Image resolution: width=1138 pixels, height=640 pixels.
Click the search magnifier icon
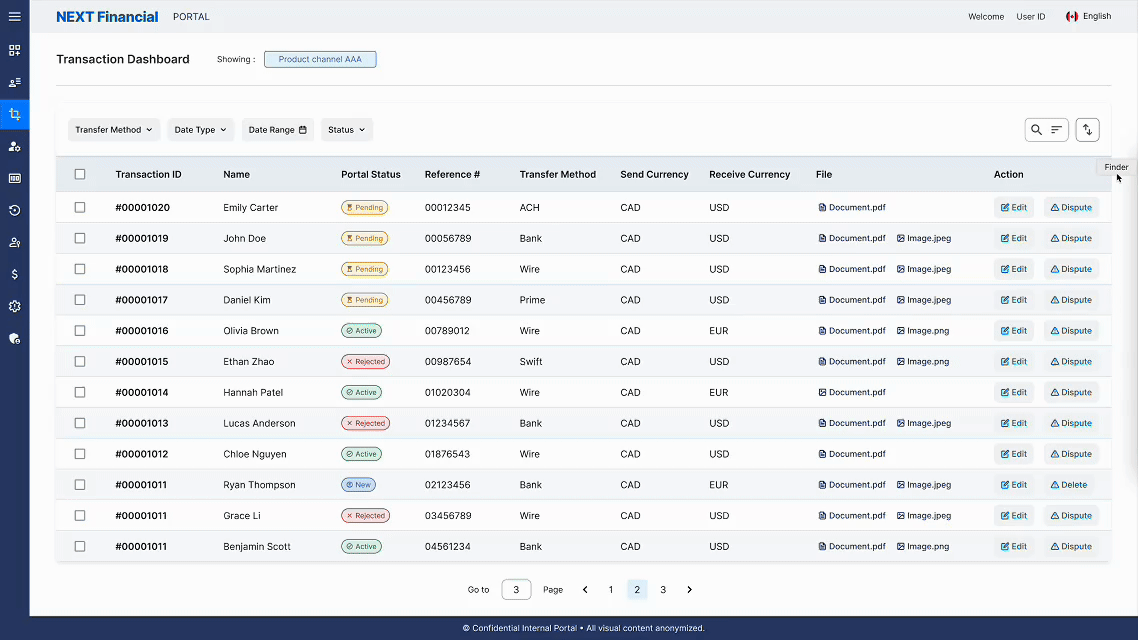(1036, 130)
